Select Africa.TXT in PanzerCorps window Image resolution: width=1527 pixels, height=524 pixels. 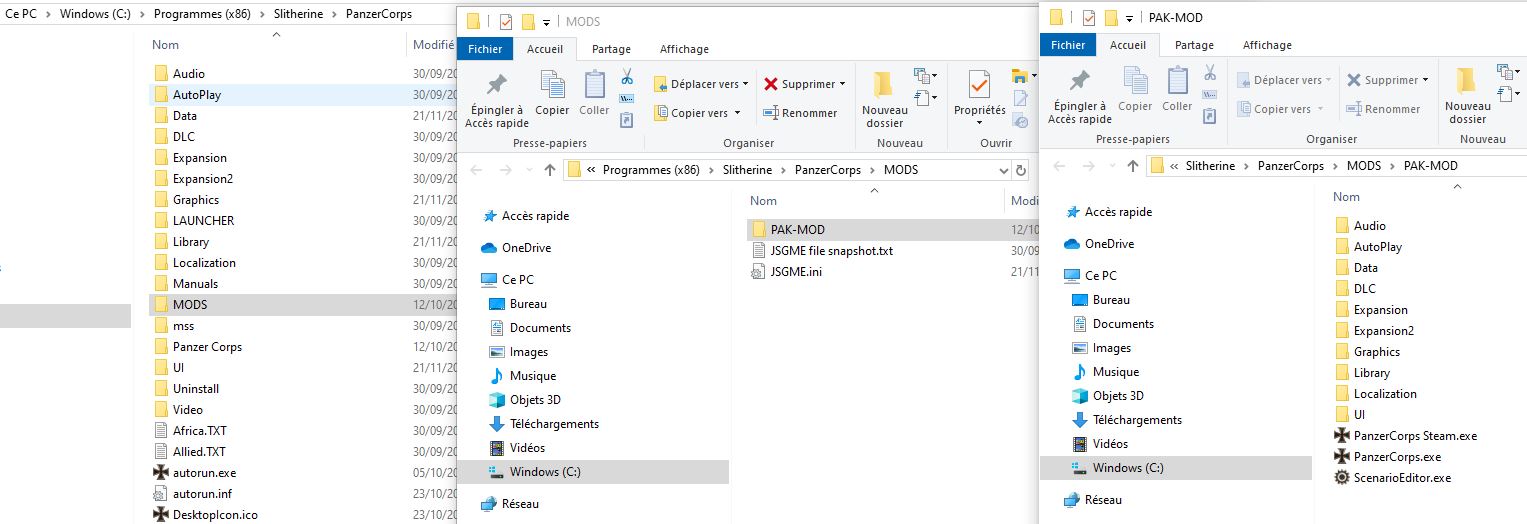tap(190, 431)
